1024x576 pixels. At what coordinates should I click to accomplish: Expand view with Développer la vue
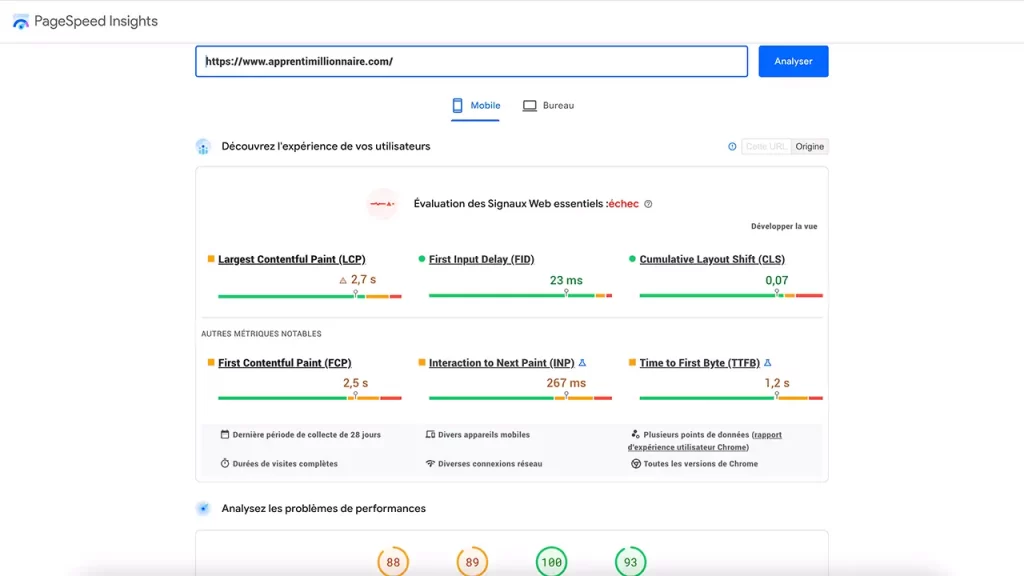click(x=784, y=226)
